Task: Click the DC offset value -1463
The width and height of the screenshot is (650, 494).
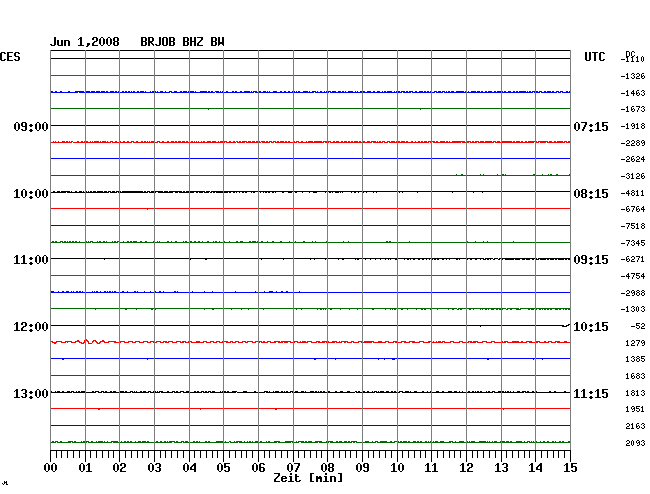Action: click(x=633, y=93)
